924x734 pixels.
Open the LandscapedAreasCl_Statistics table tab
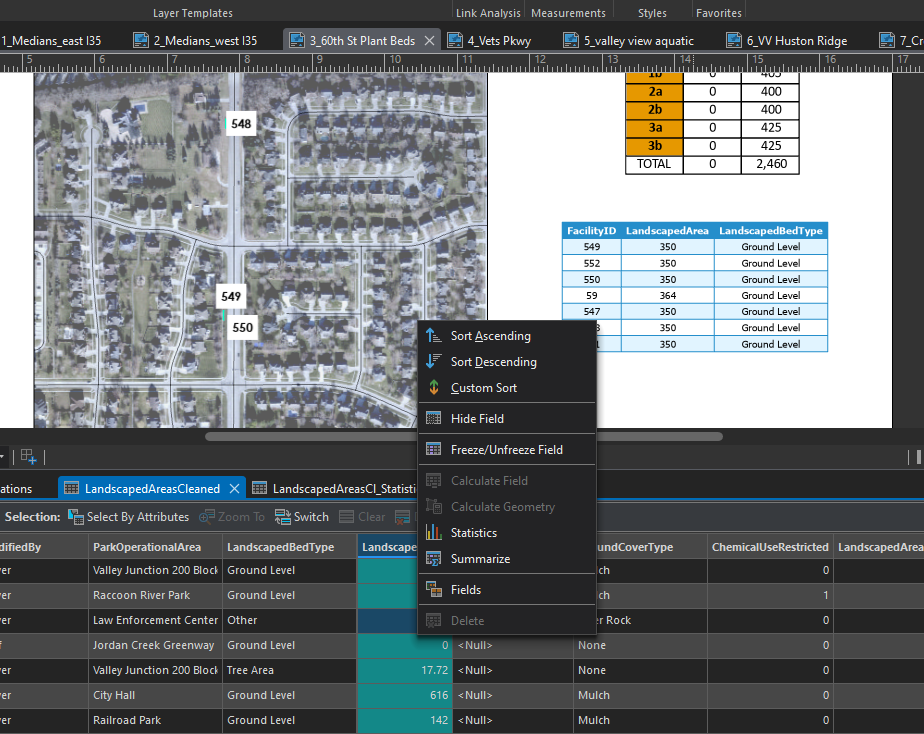tap(334, 488)
